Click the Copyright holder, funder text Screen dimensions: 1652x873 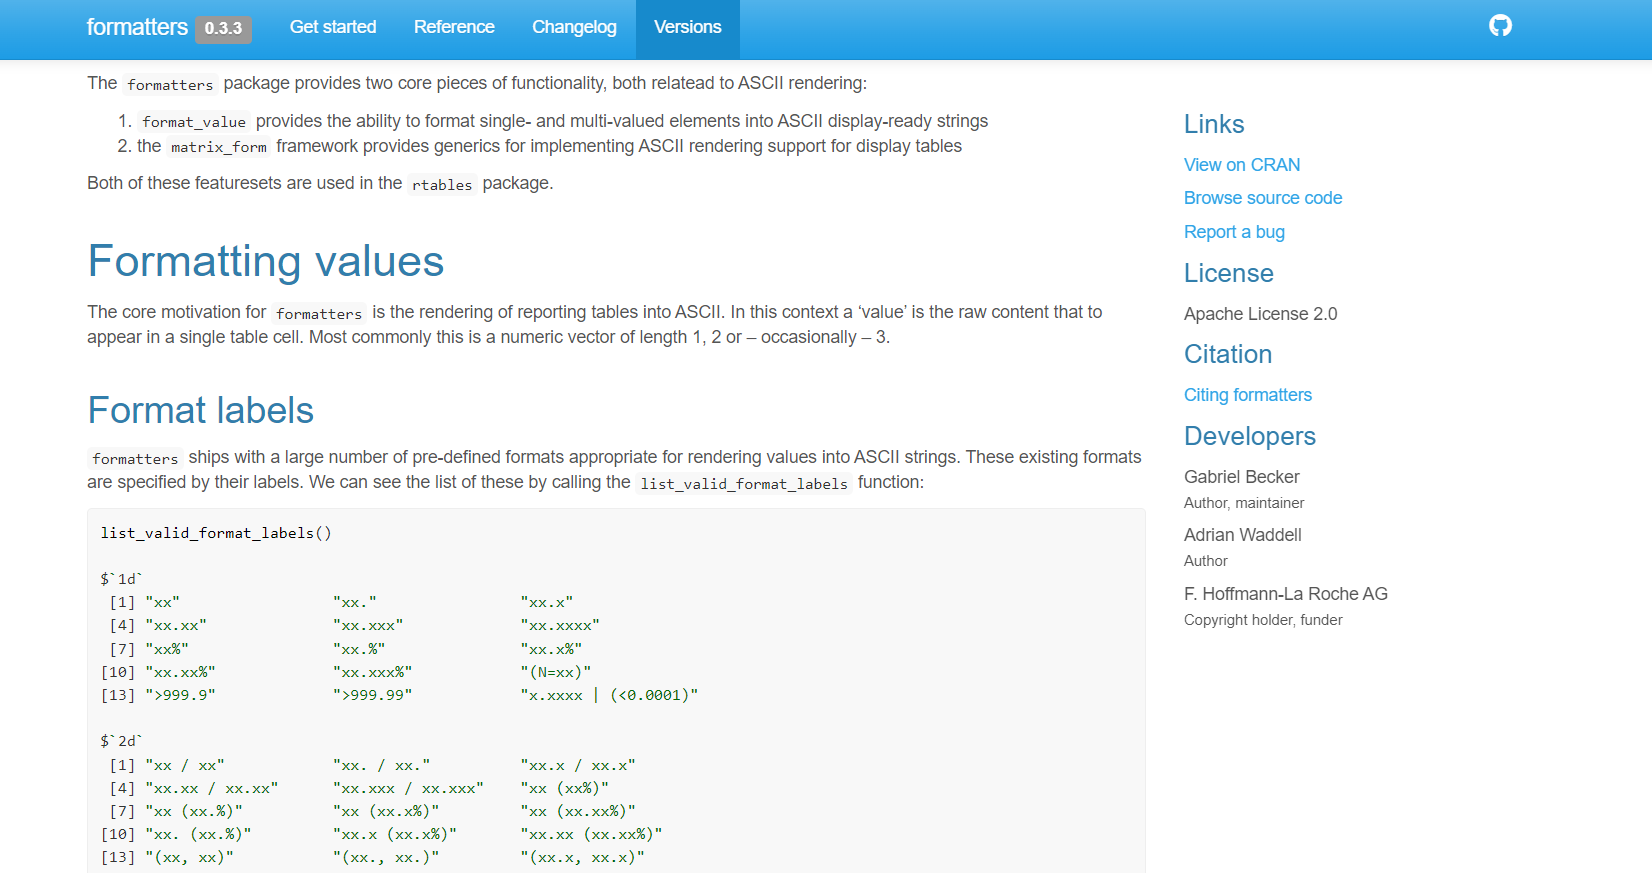[1263, 620]
